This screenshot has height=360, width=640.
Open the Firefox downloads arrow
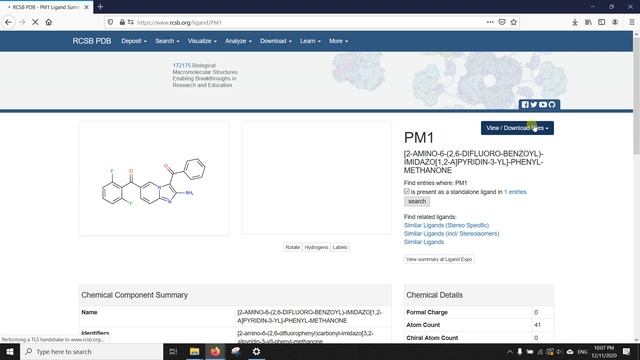click(x=575, y=22)
